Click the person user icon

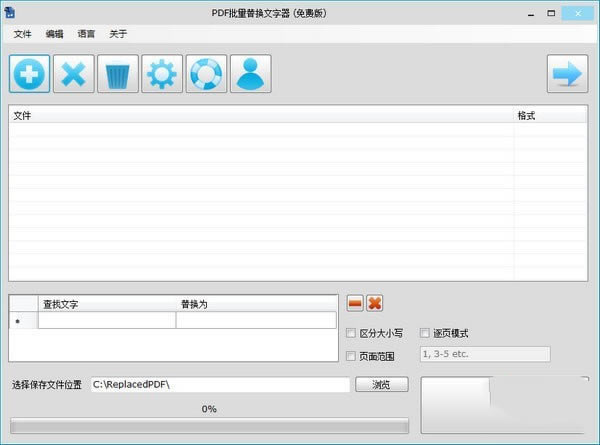pos(251,73)
